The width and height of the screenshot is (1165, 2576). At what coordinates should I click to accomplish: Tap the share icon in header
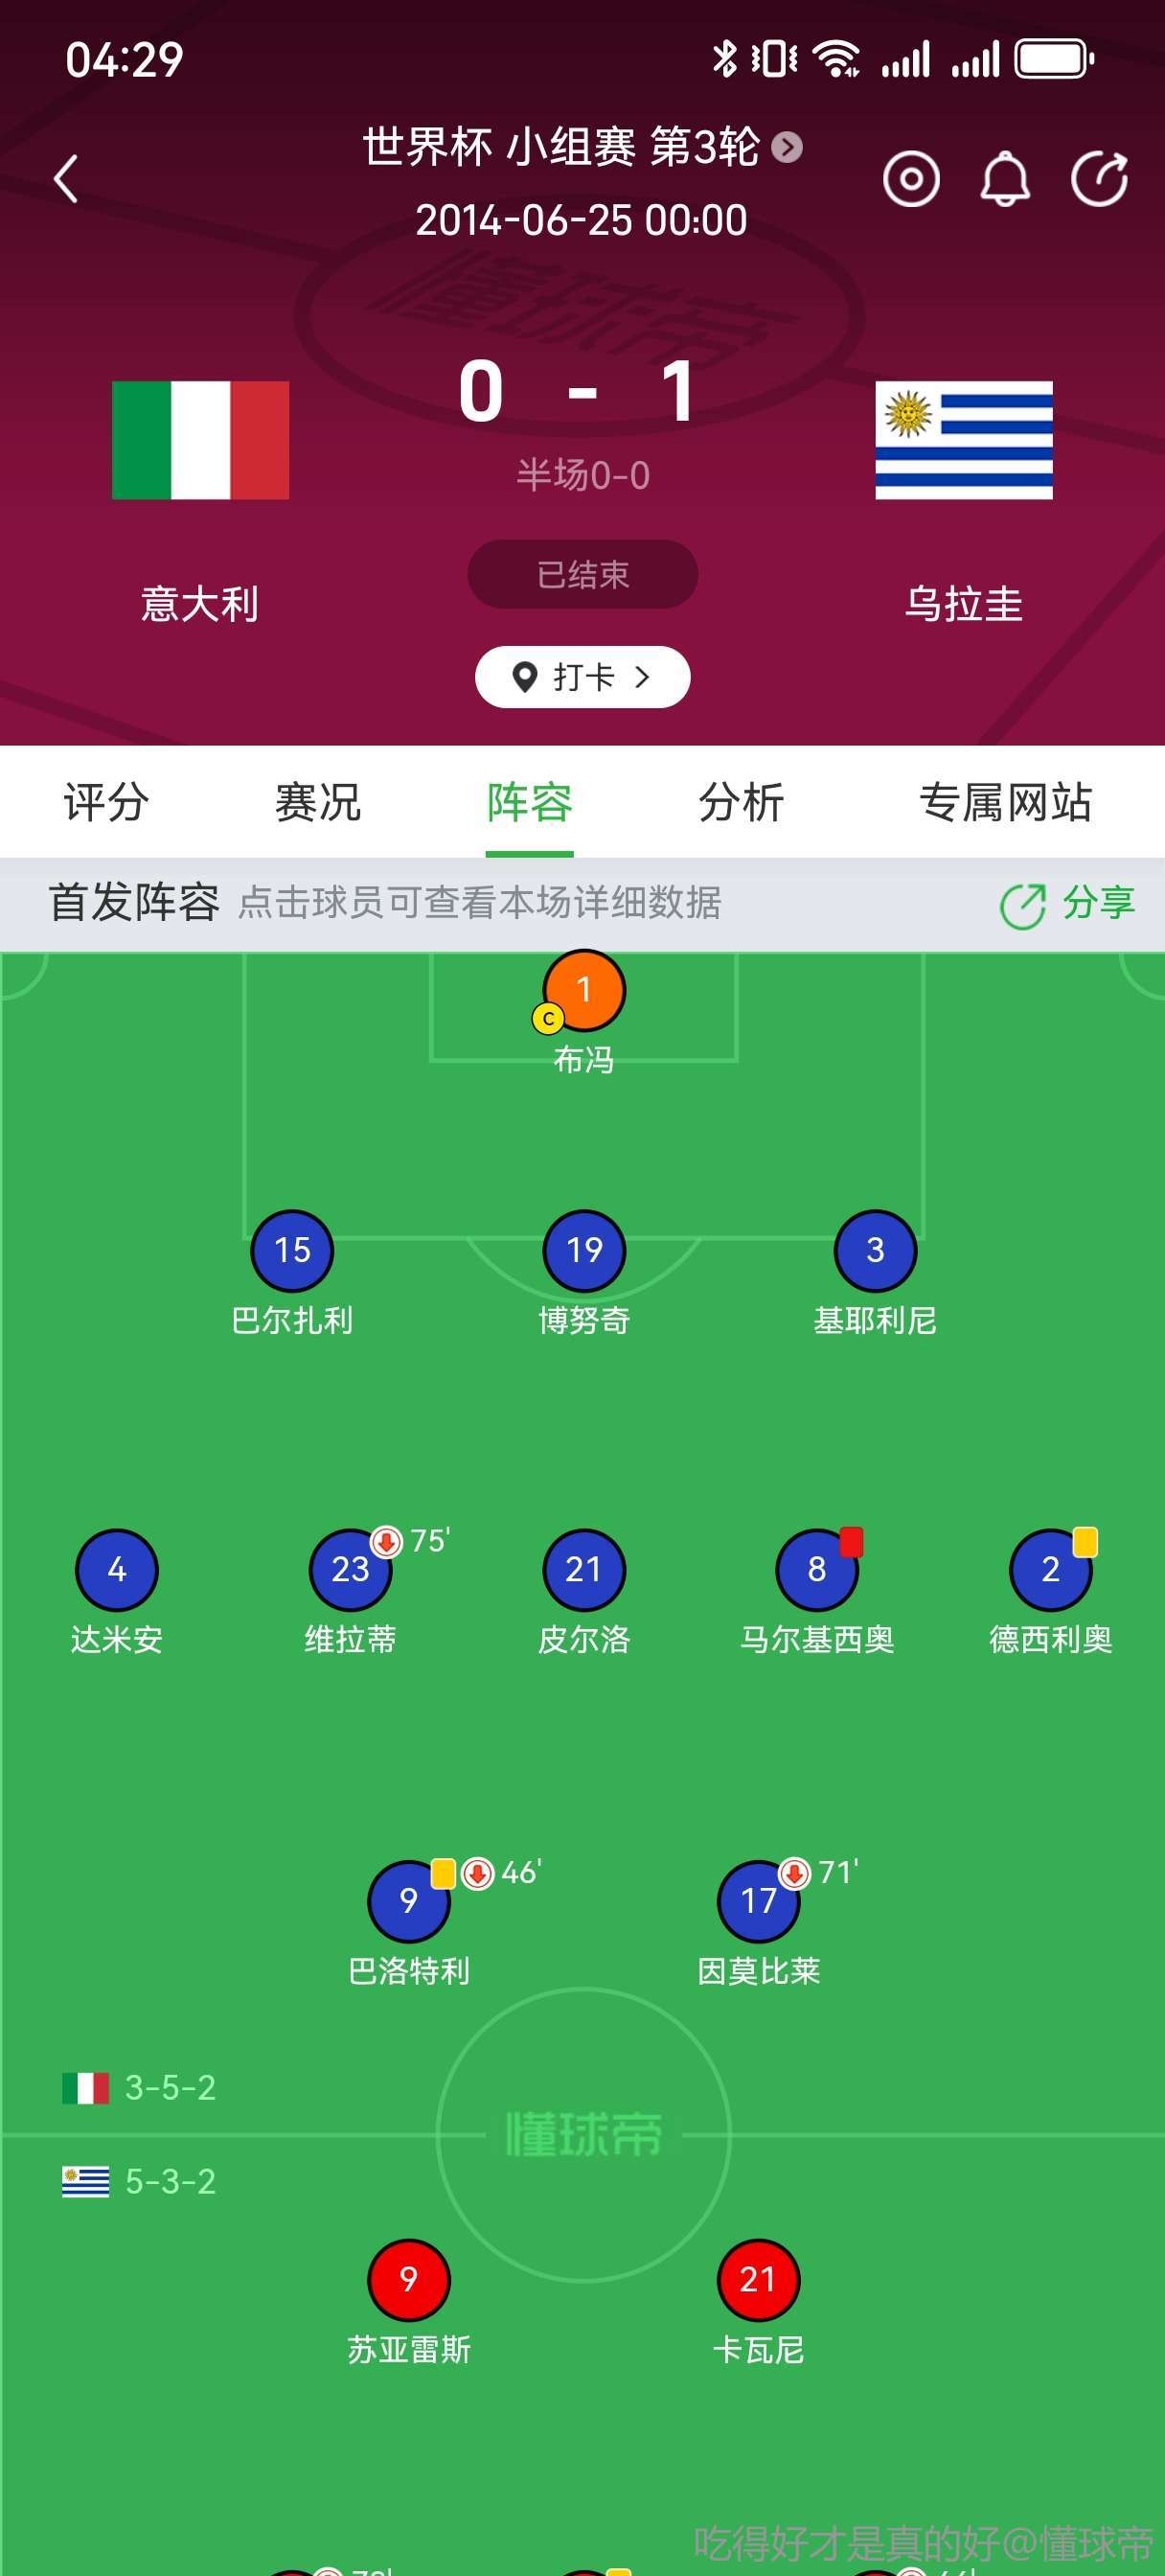pyautogui.click(x=1099, y=180)
